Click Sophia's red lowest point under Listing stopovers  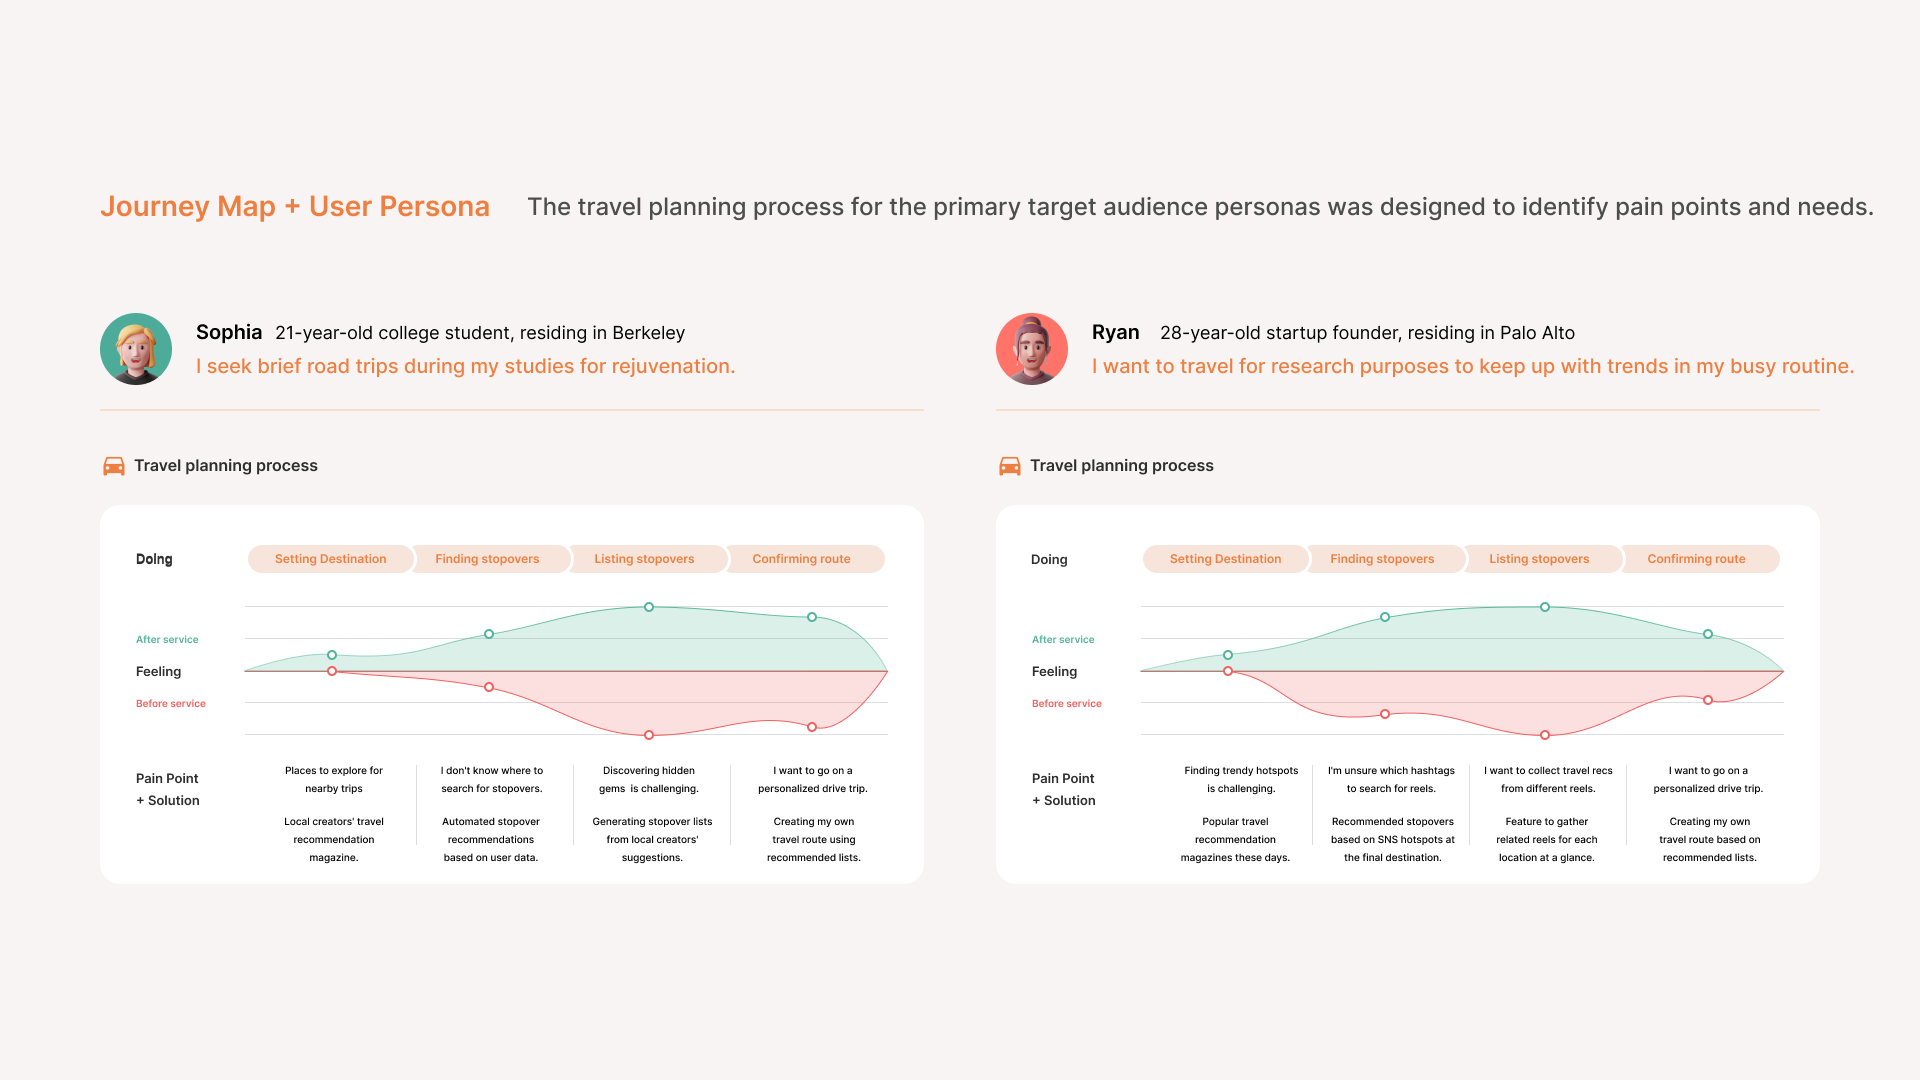coord(649,735)
